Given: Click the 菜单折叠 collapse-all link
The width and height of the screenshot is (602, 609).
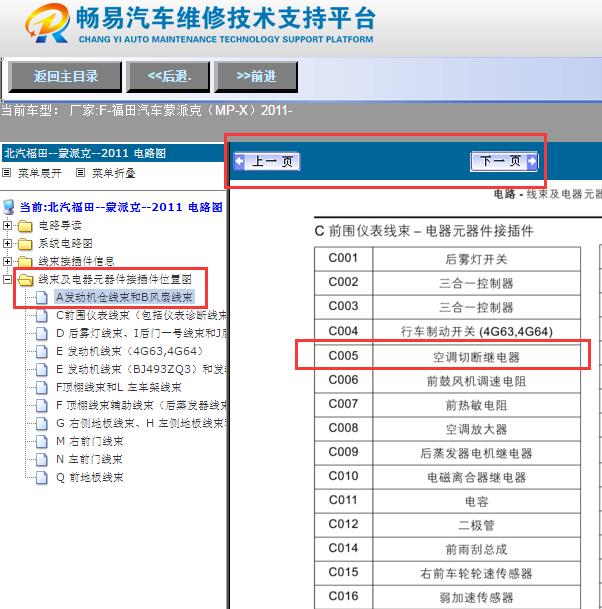Looking at the screenshot, I should click(113, 173).
